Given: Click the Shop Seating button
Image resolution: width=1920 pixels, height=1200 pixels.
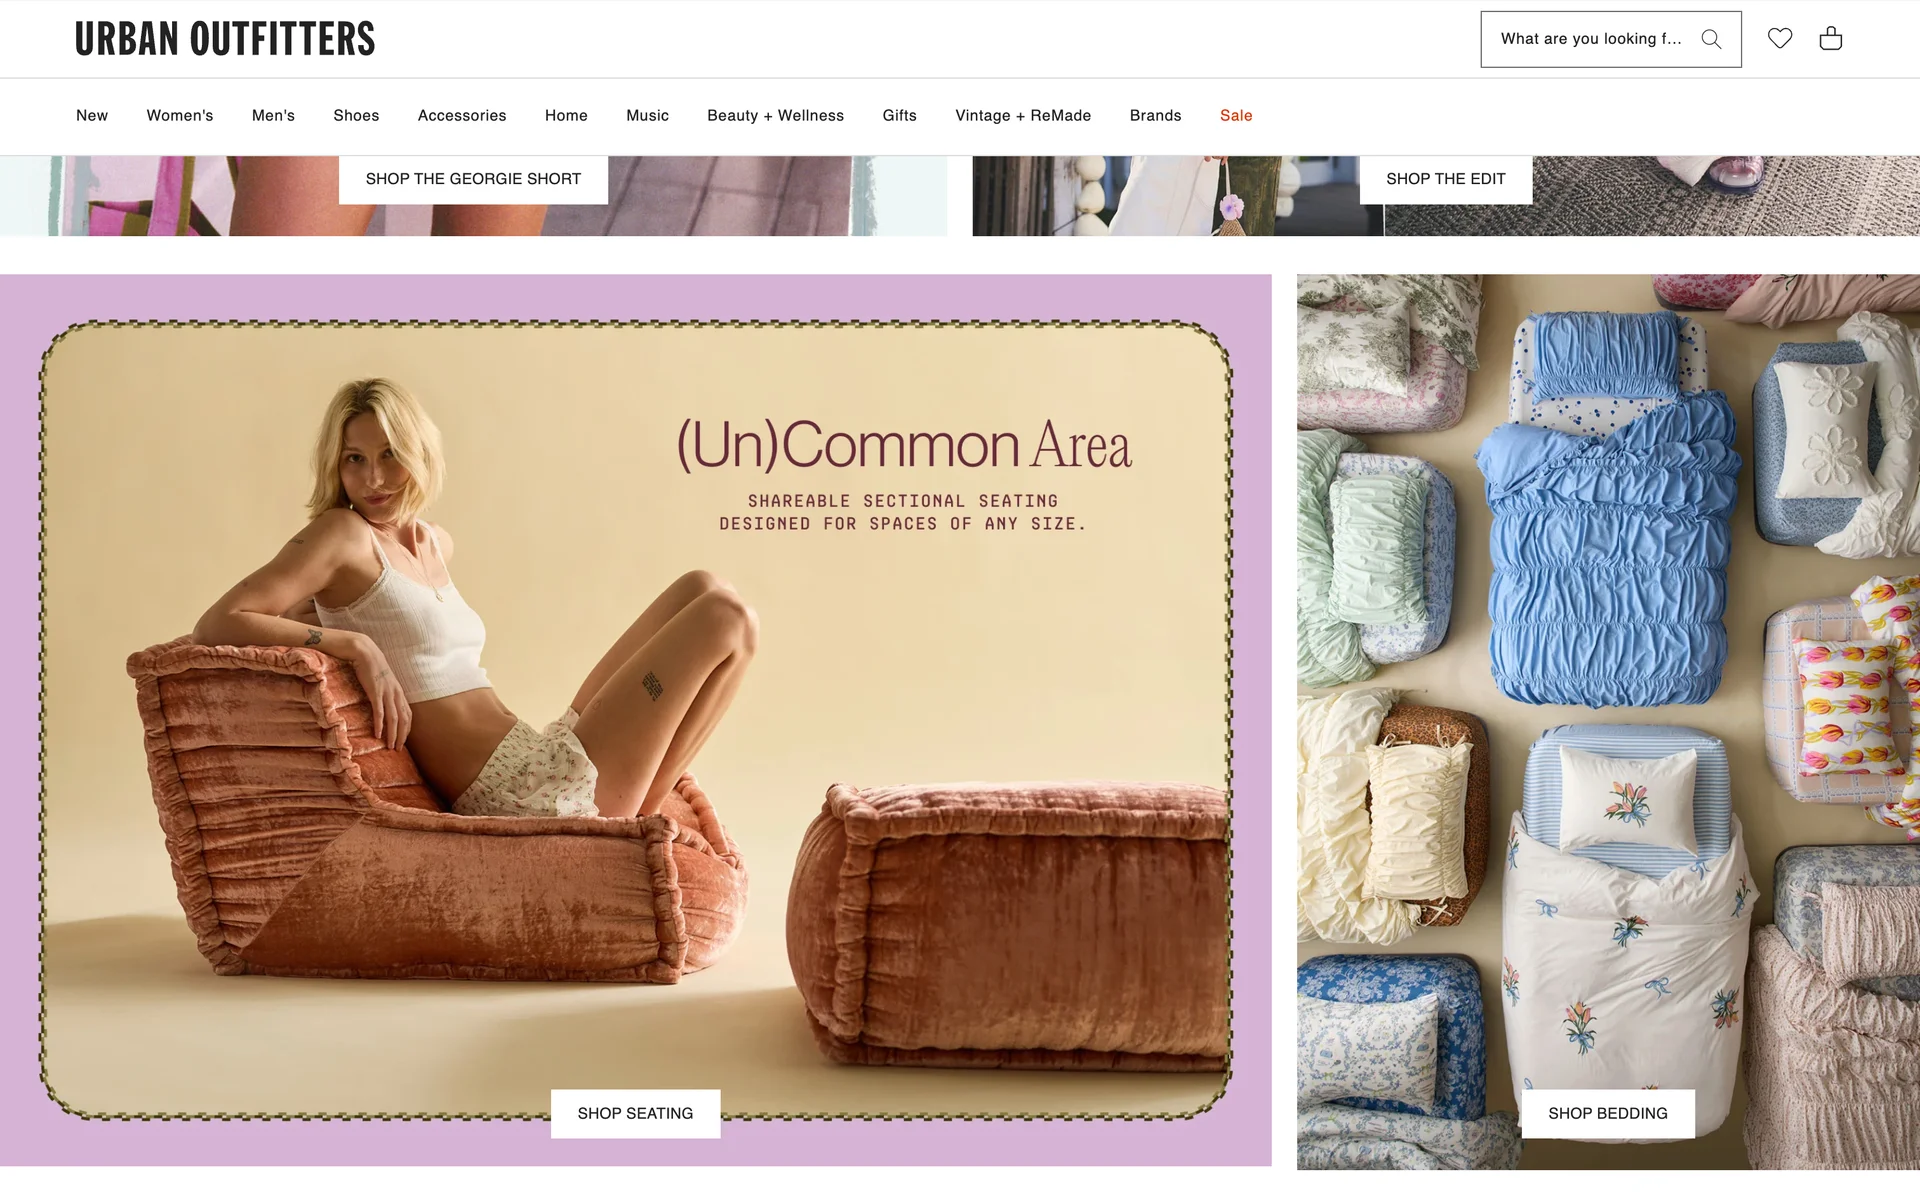Looking at the screenshot, I should (635, 1113).
